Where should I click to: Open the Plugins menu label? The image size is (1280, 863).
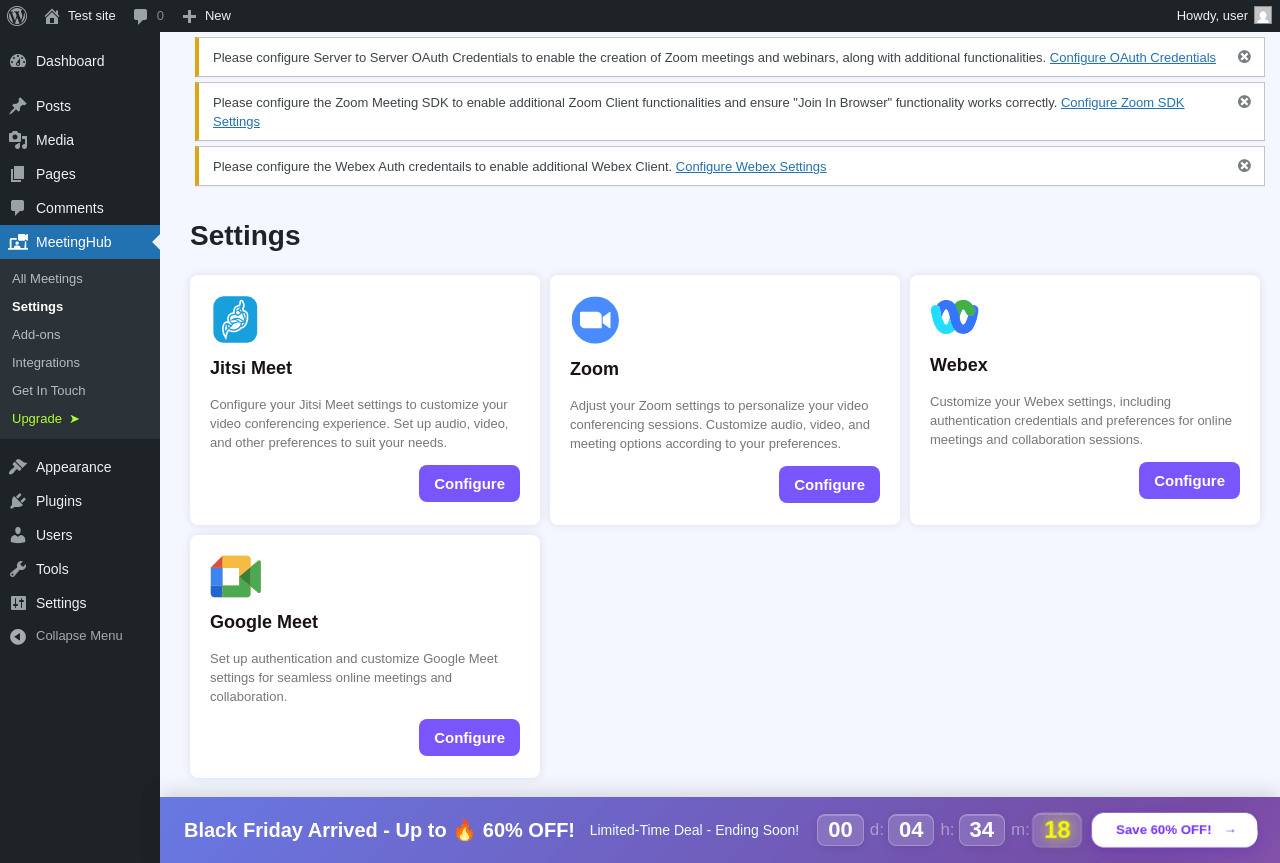(59, 501)
